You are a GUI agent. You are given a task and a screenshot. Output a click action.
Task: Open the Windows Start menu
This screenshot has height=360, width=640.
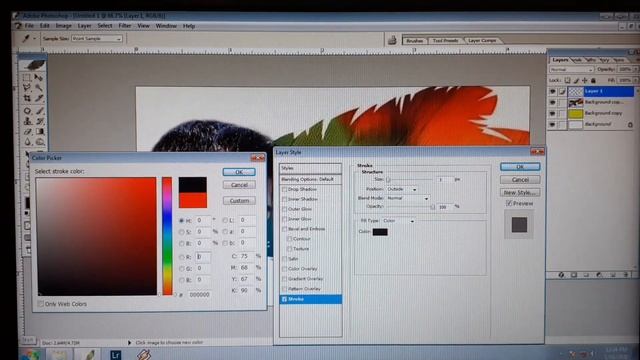pos(31,355)
